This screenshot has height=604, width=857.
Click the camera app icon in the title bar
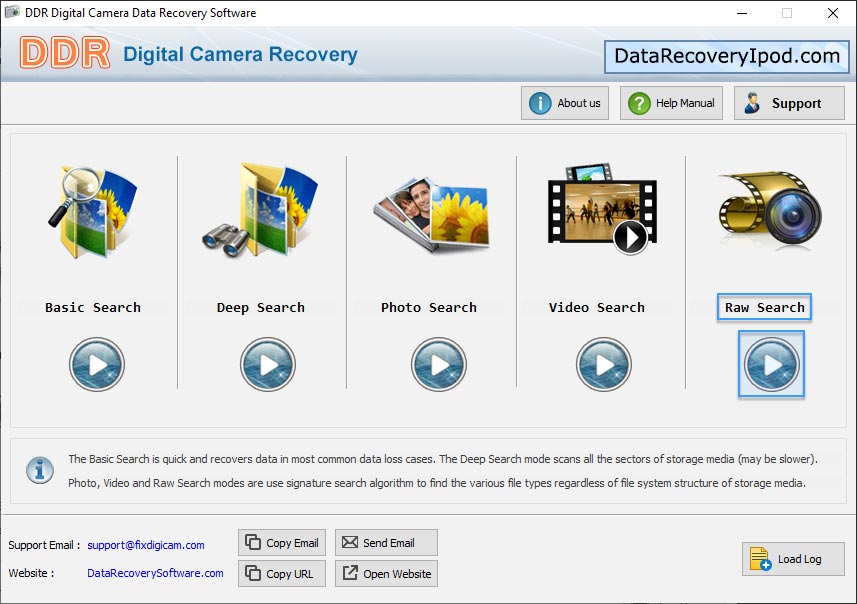pos(13,12)
